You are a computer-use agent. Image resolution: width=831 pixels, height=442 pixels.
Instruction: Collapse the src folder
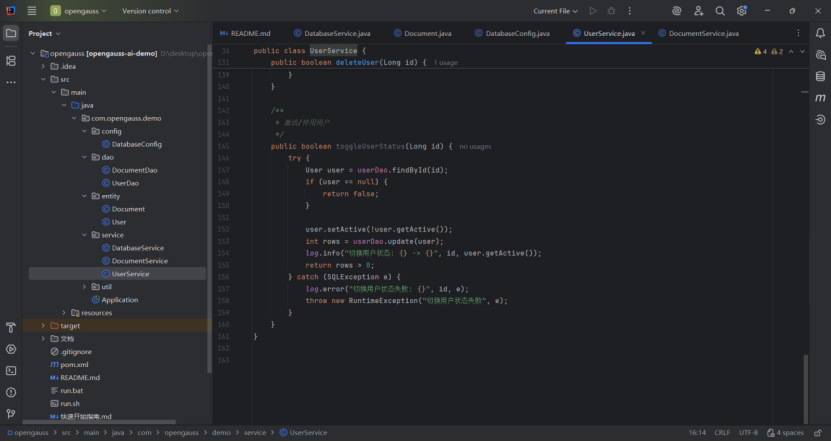coord(43,79)
